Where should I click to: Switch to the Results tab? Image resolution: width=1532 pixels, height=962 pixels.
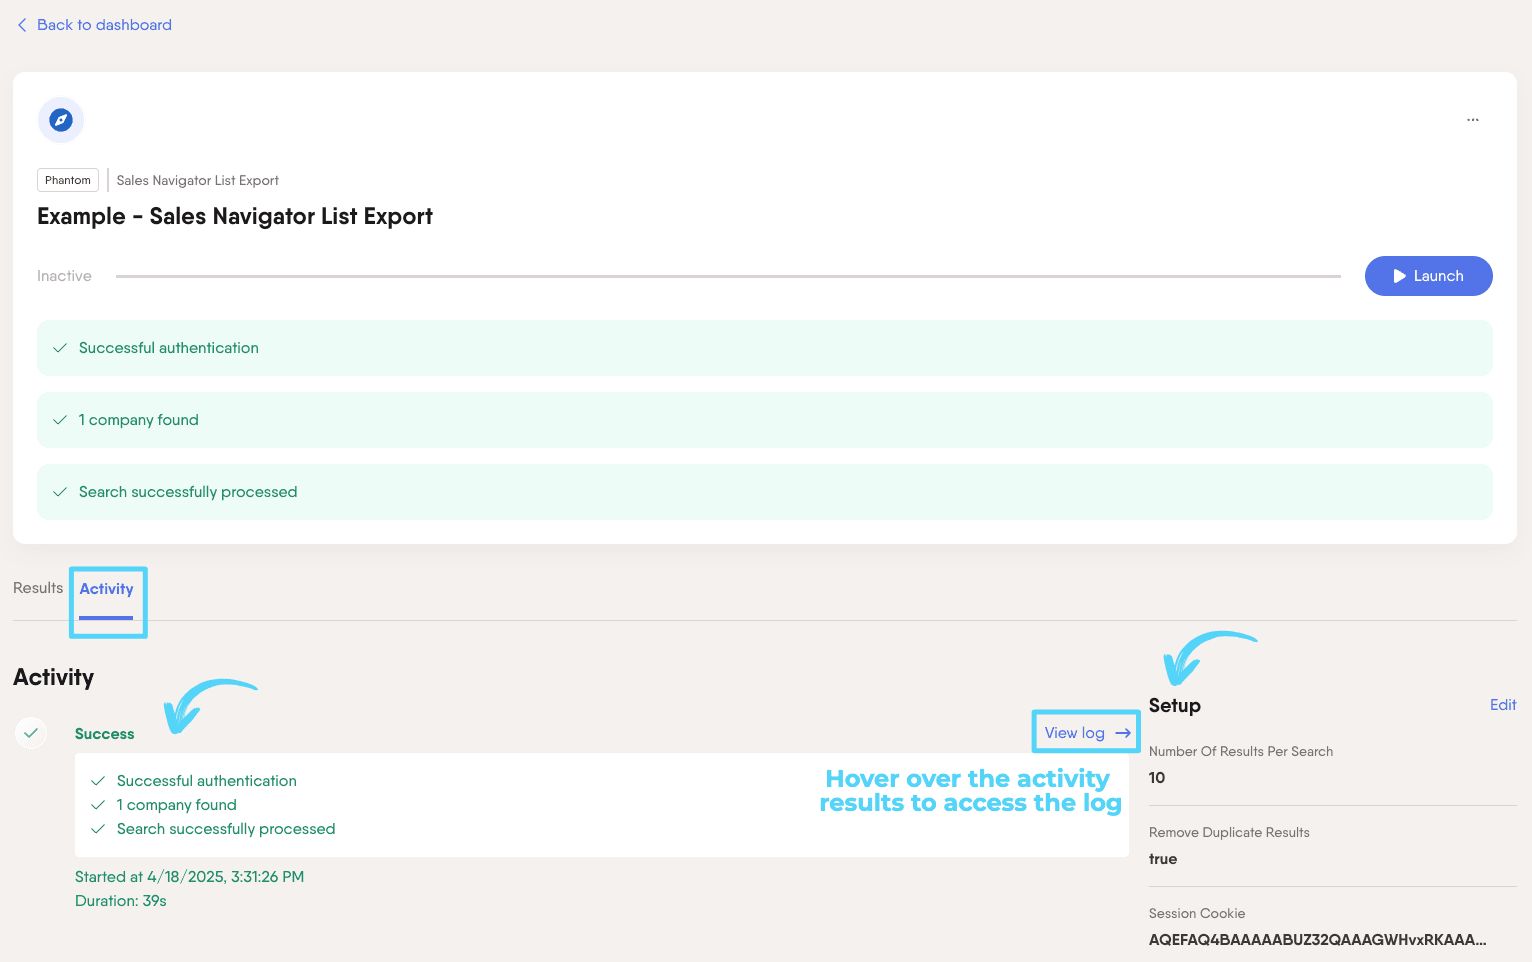38,588
